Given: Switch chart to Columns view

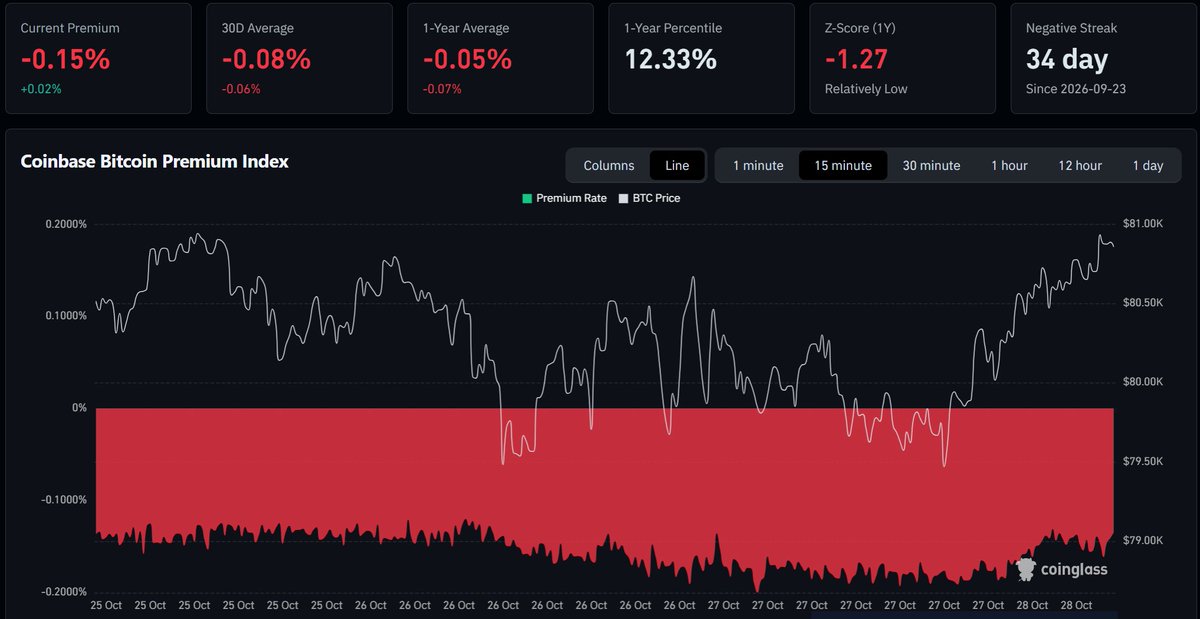Looking at the screenshot, I should click(609, 165).
